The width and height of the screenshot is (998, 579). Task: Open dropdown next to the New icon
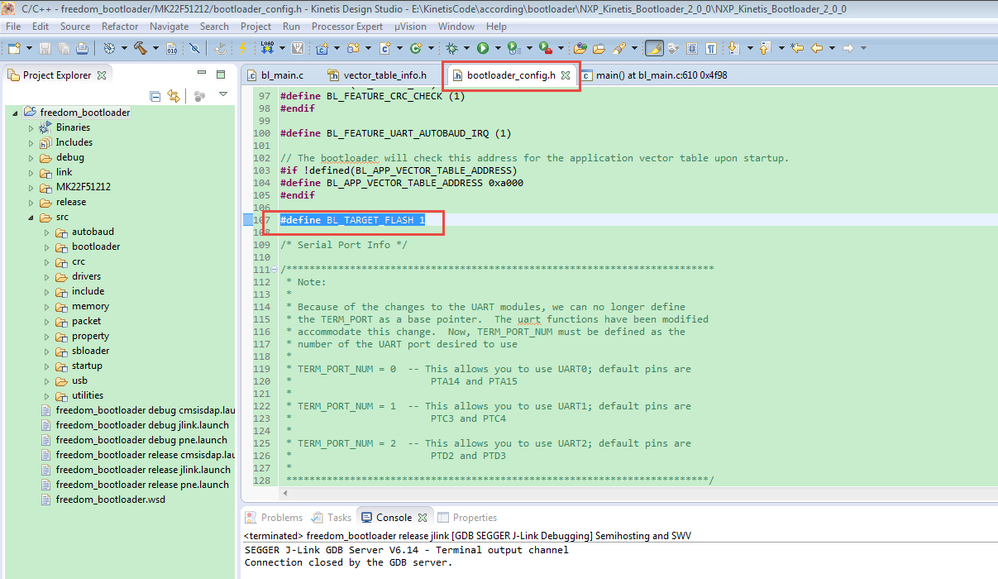[29, 48]
